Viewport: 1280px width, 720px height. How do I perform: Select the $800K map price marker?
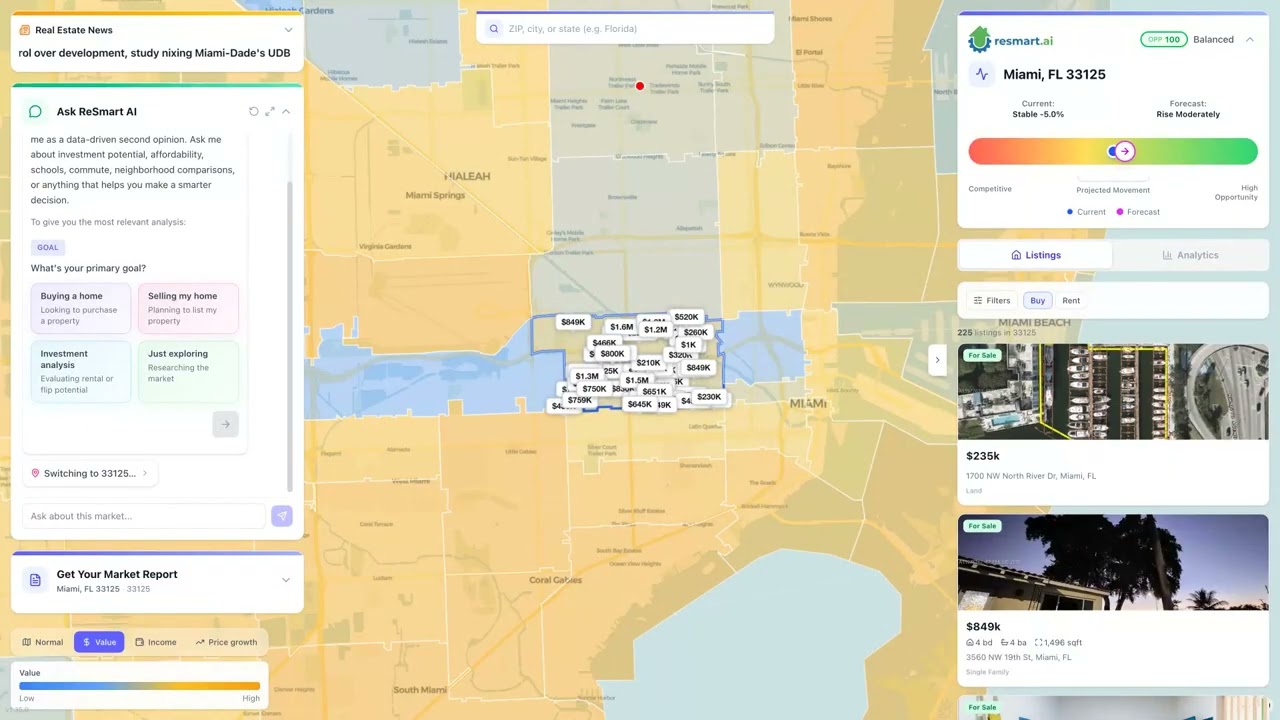pyautogui.click(x=612, y=354)
